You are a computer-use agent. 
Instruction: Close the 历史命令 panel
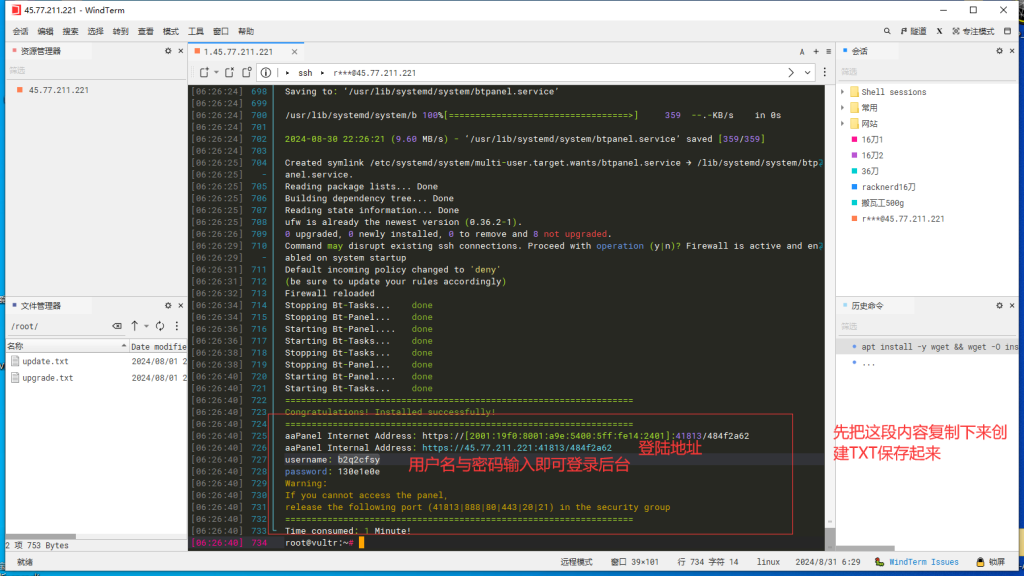pyautogui.click(x=1012, y=306)
